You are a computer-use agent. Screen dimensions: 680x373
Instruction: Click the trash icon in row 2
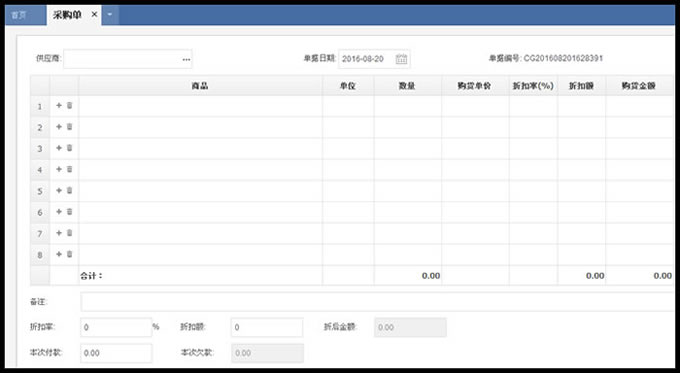coord(69,127)
